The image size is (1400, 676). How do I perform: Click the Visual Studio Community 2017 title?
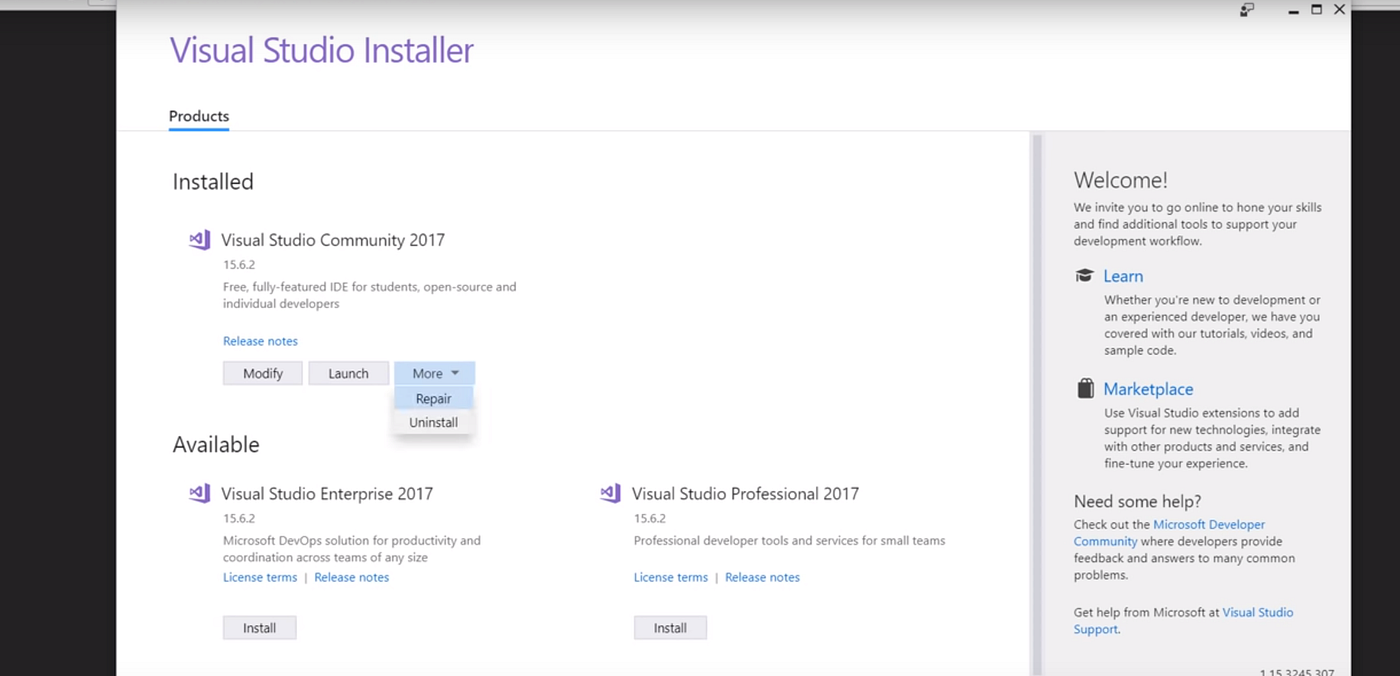click(333, 240)
